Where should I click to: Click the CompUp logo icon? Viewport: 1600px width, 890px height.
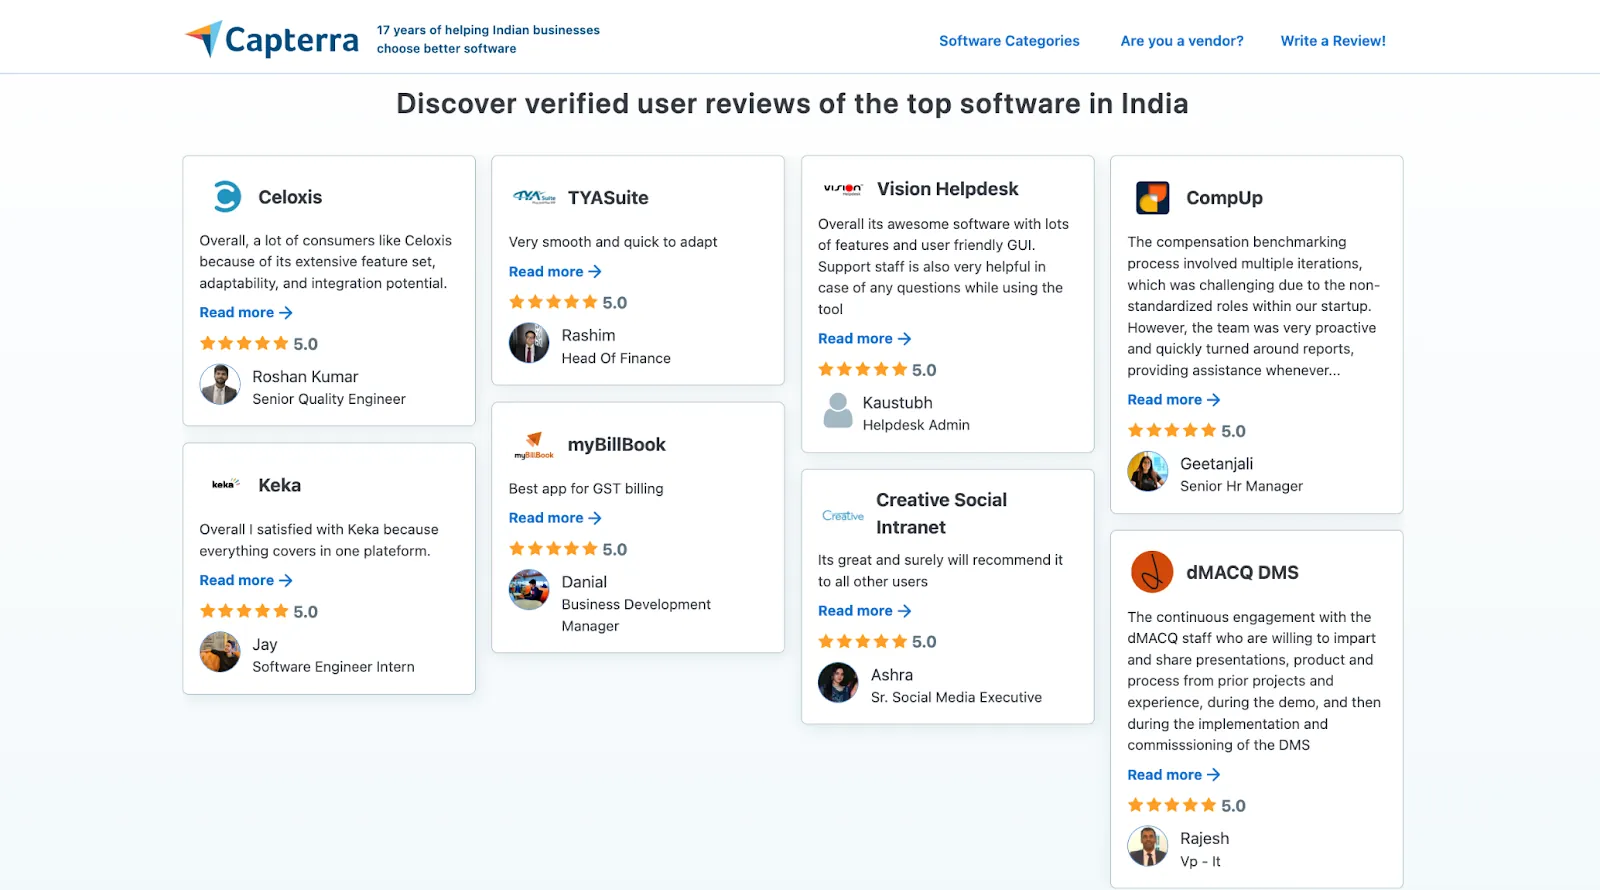[1153, 197]
